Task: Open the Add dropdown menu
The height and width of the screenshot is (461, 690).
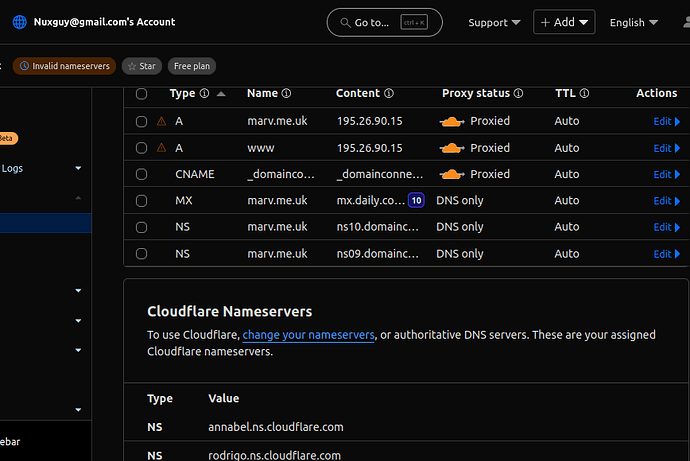Action: pos(564,22)
